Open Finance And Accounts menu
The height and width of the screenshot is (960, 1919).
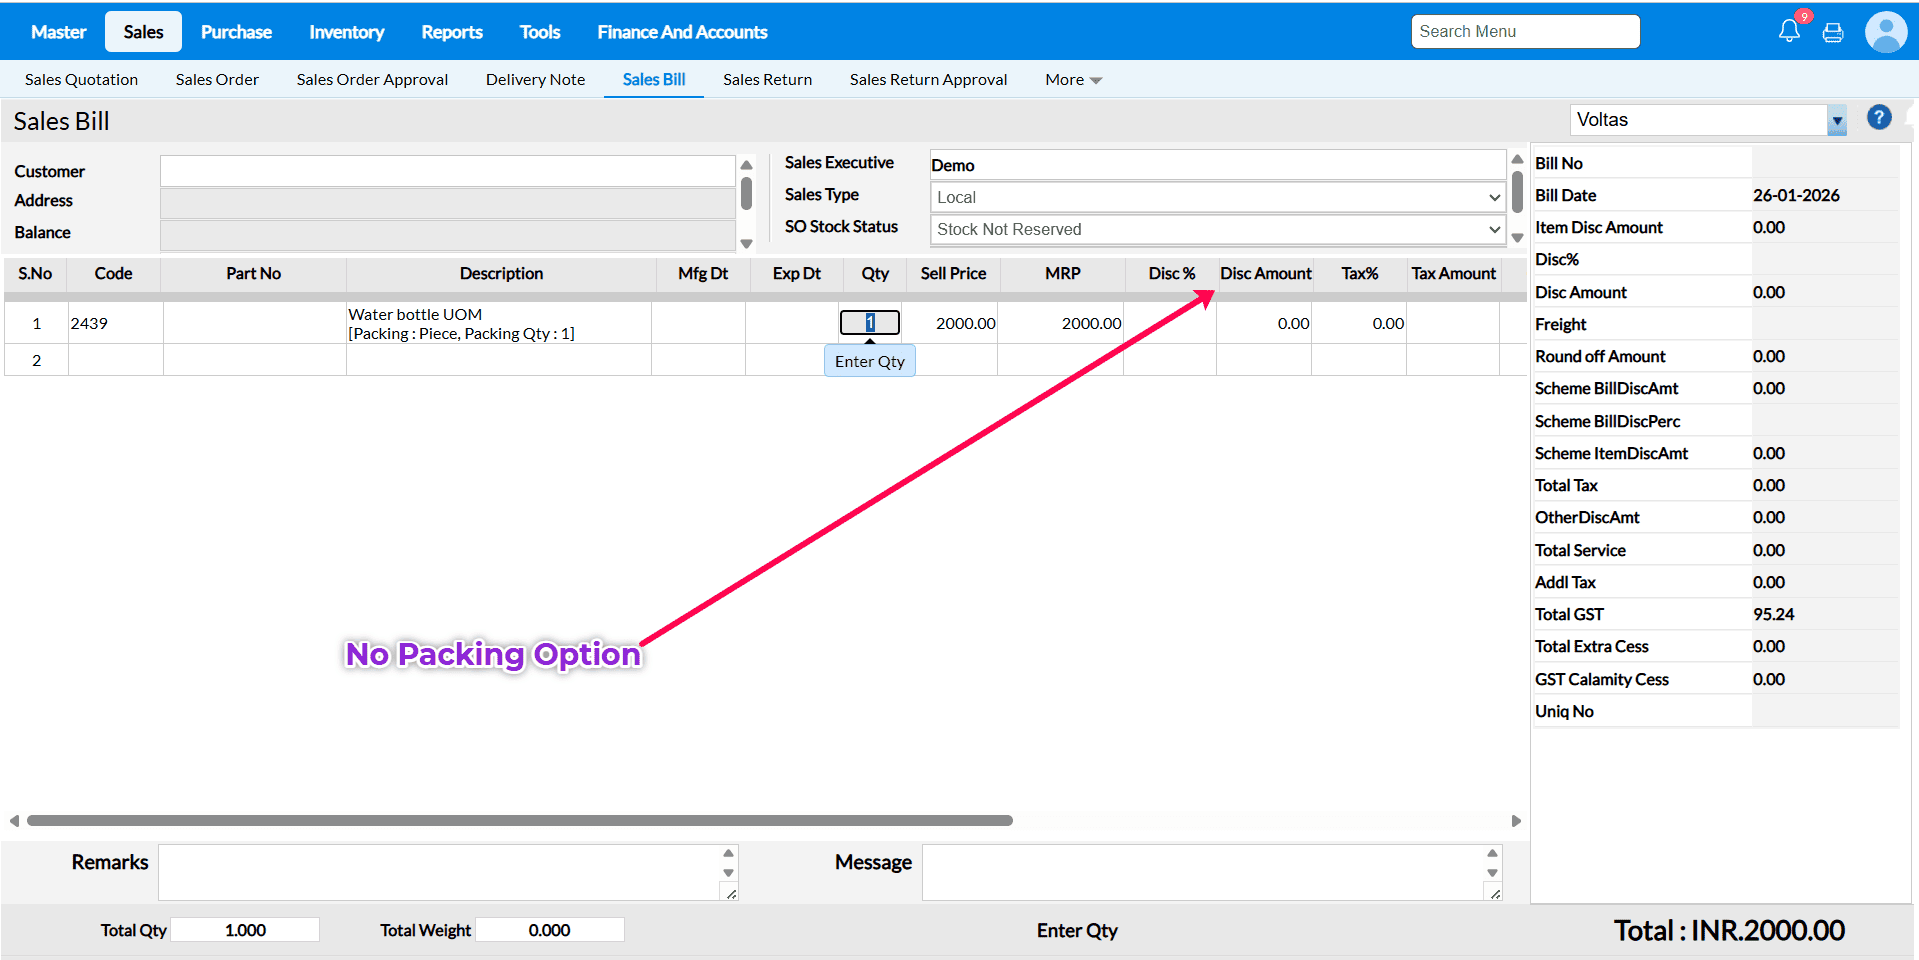click(x=682, y=32)
